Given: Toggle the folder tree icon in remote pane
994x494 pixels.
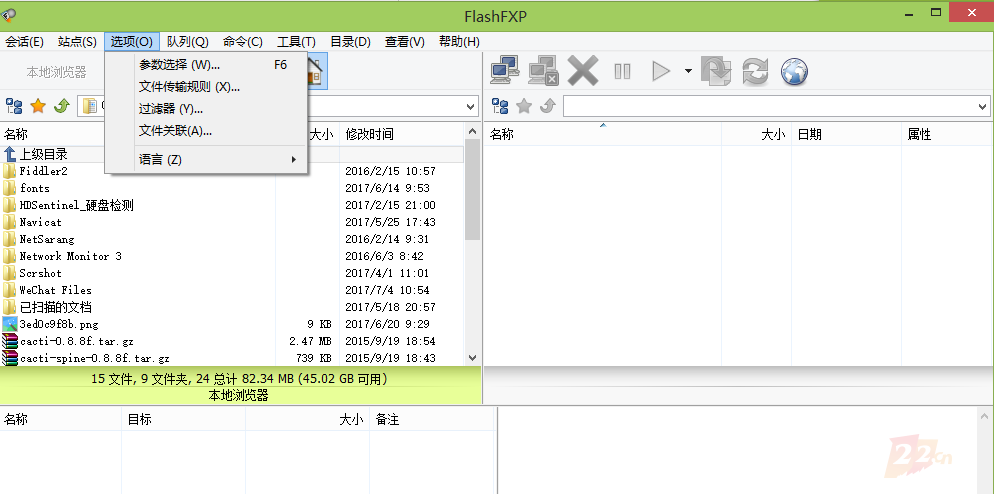Looking at the screenshot, I should pyautogui.click(x=500, y=106).
